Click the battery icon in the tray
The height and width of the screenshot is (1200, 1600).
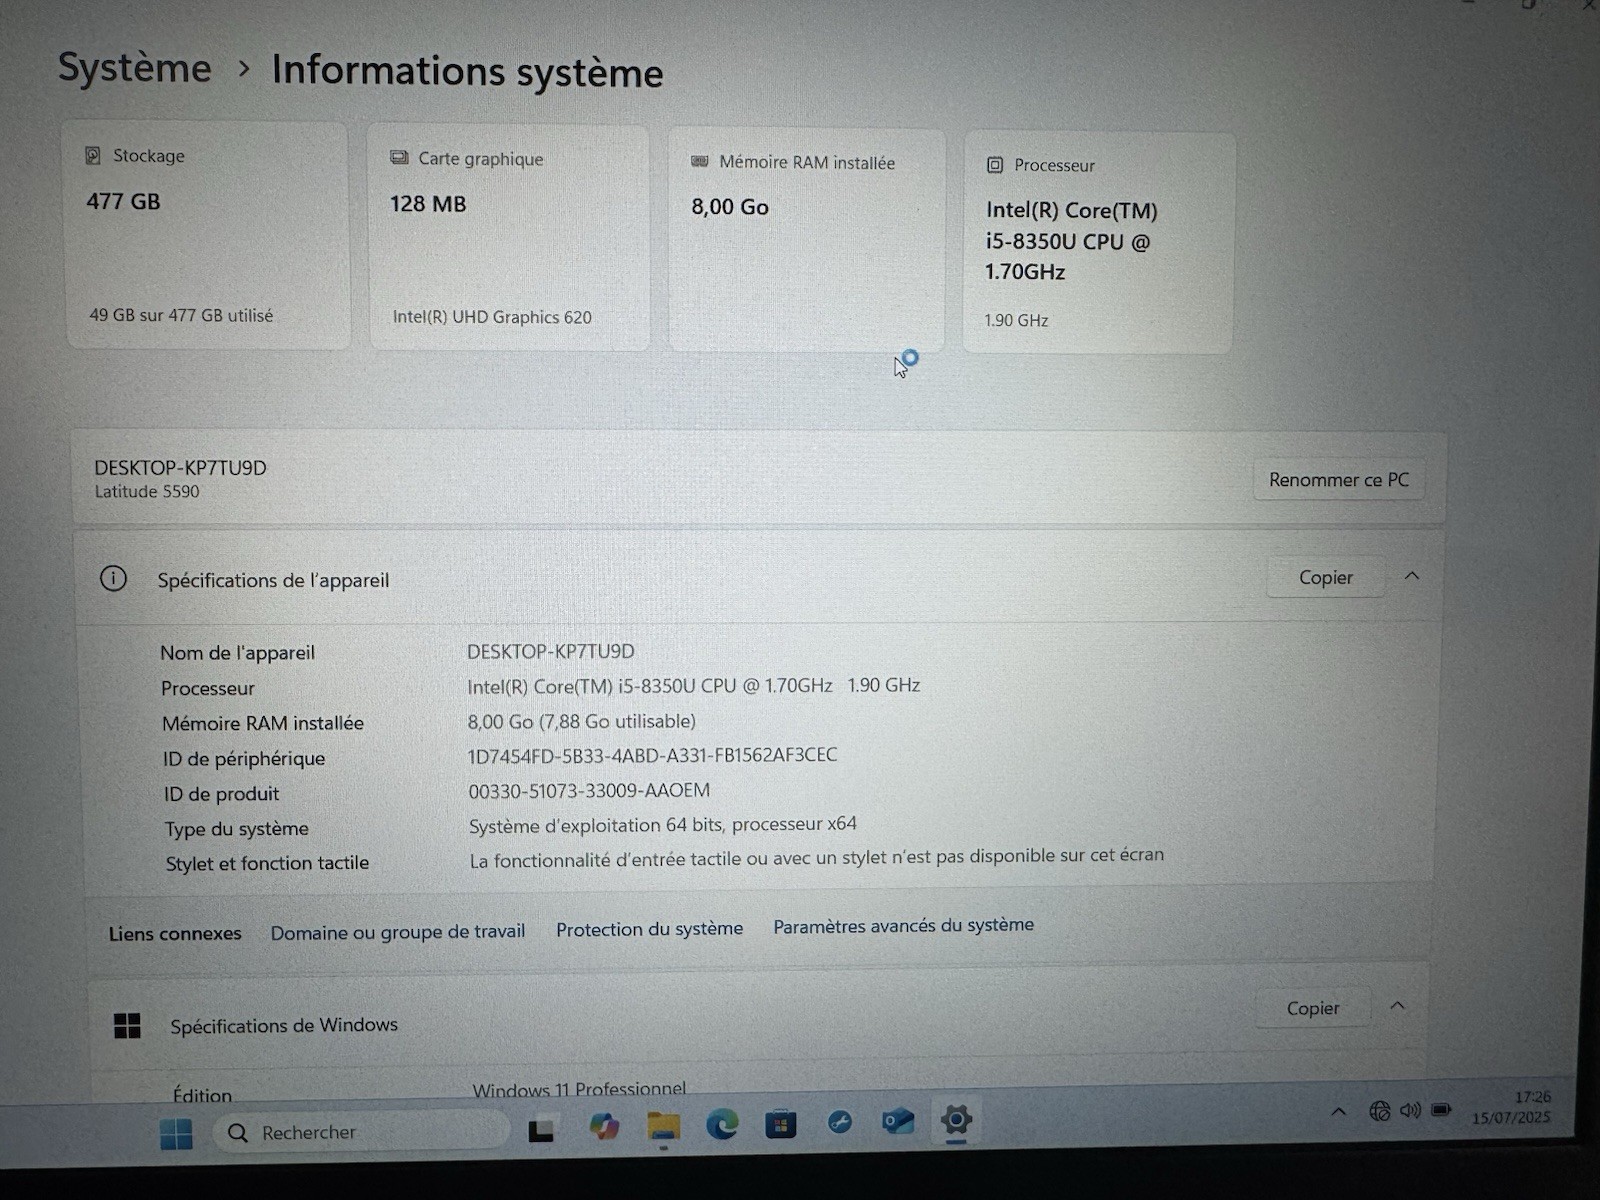[x=1441, y=1109]
